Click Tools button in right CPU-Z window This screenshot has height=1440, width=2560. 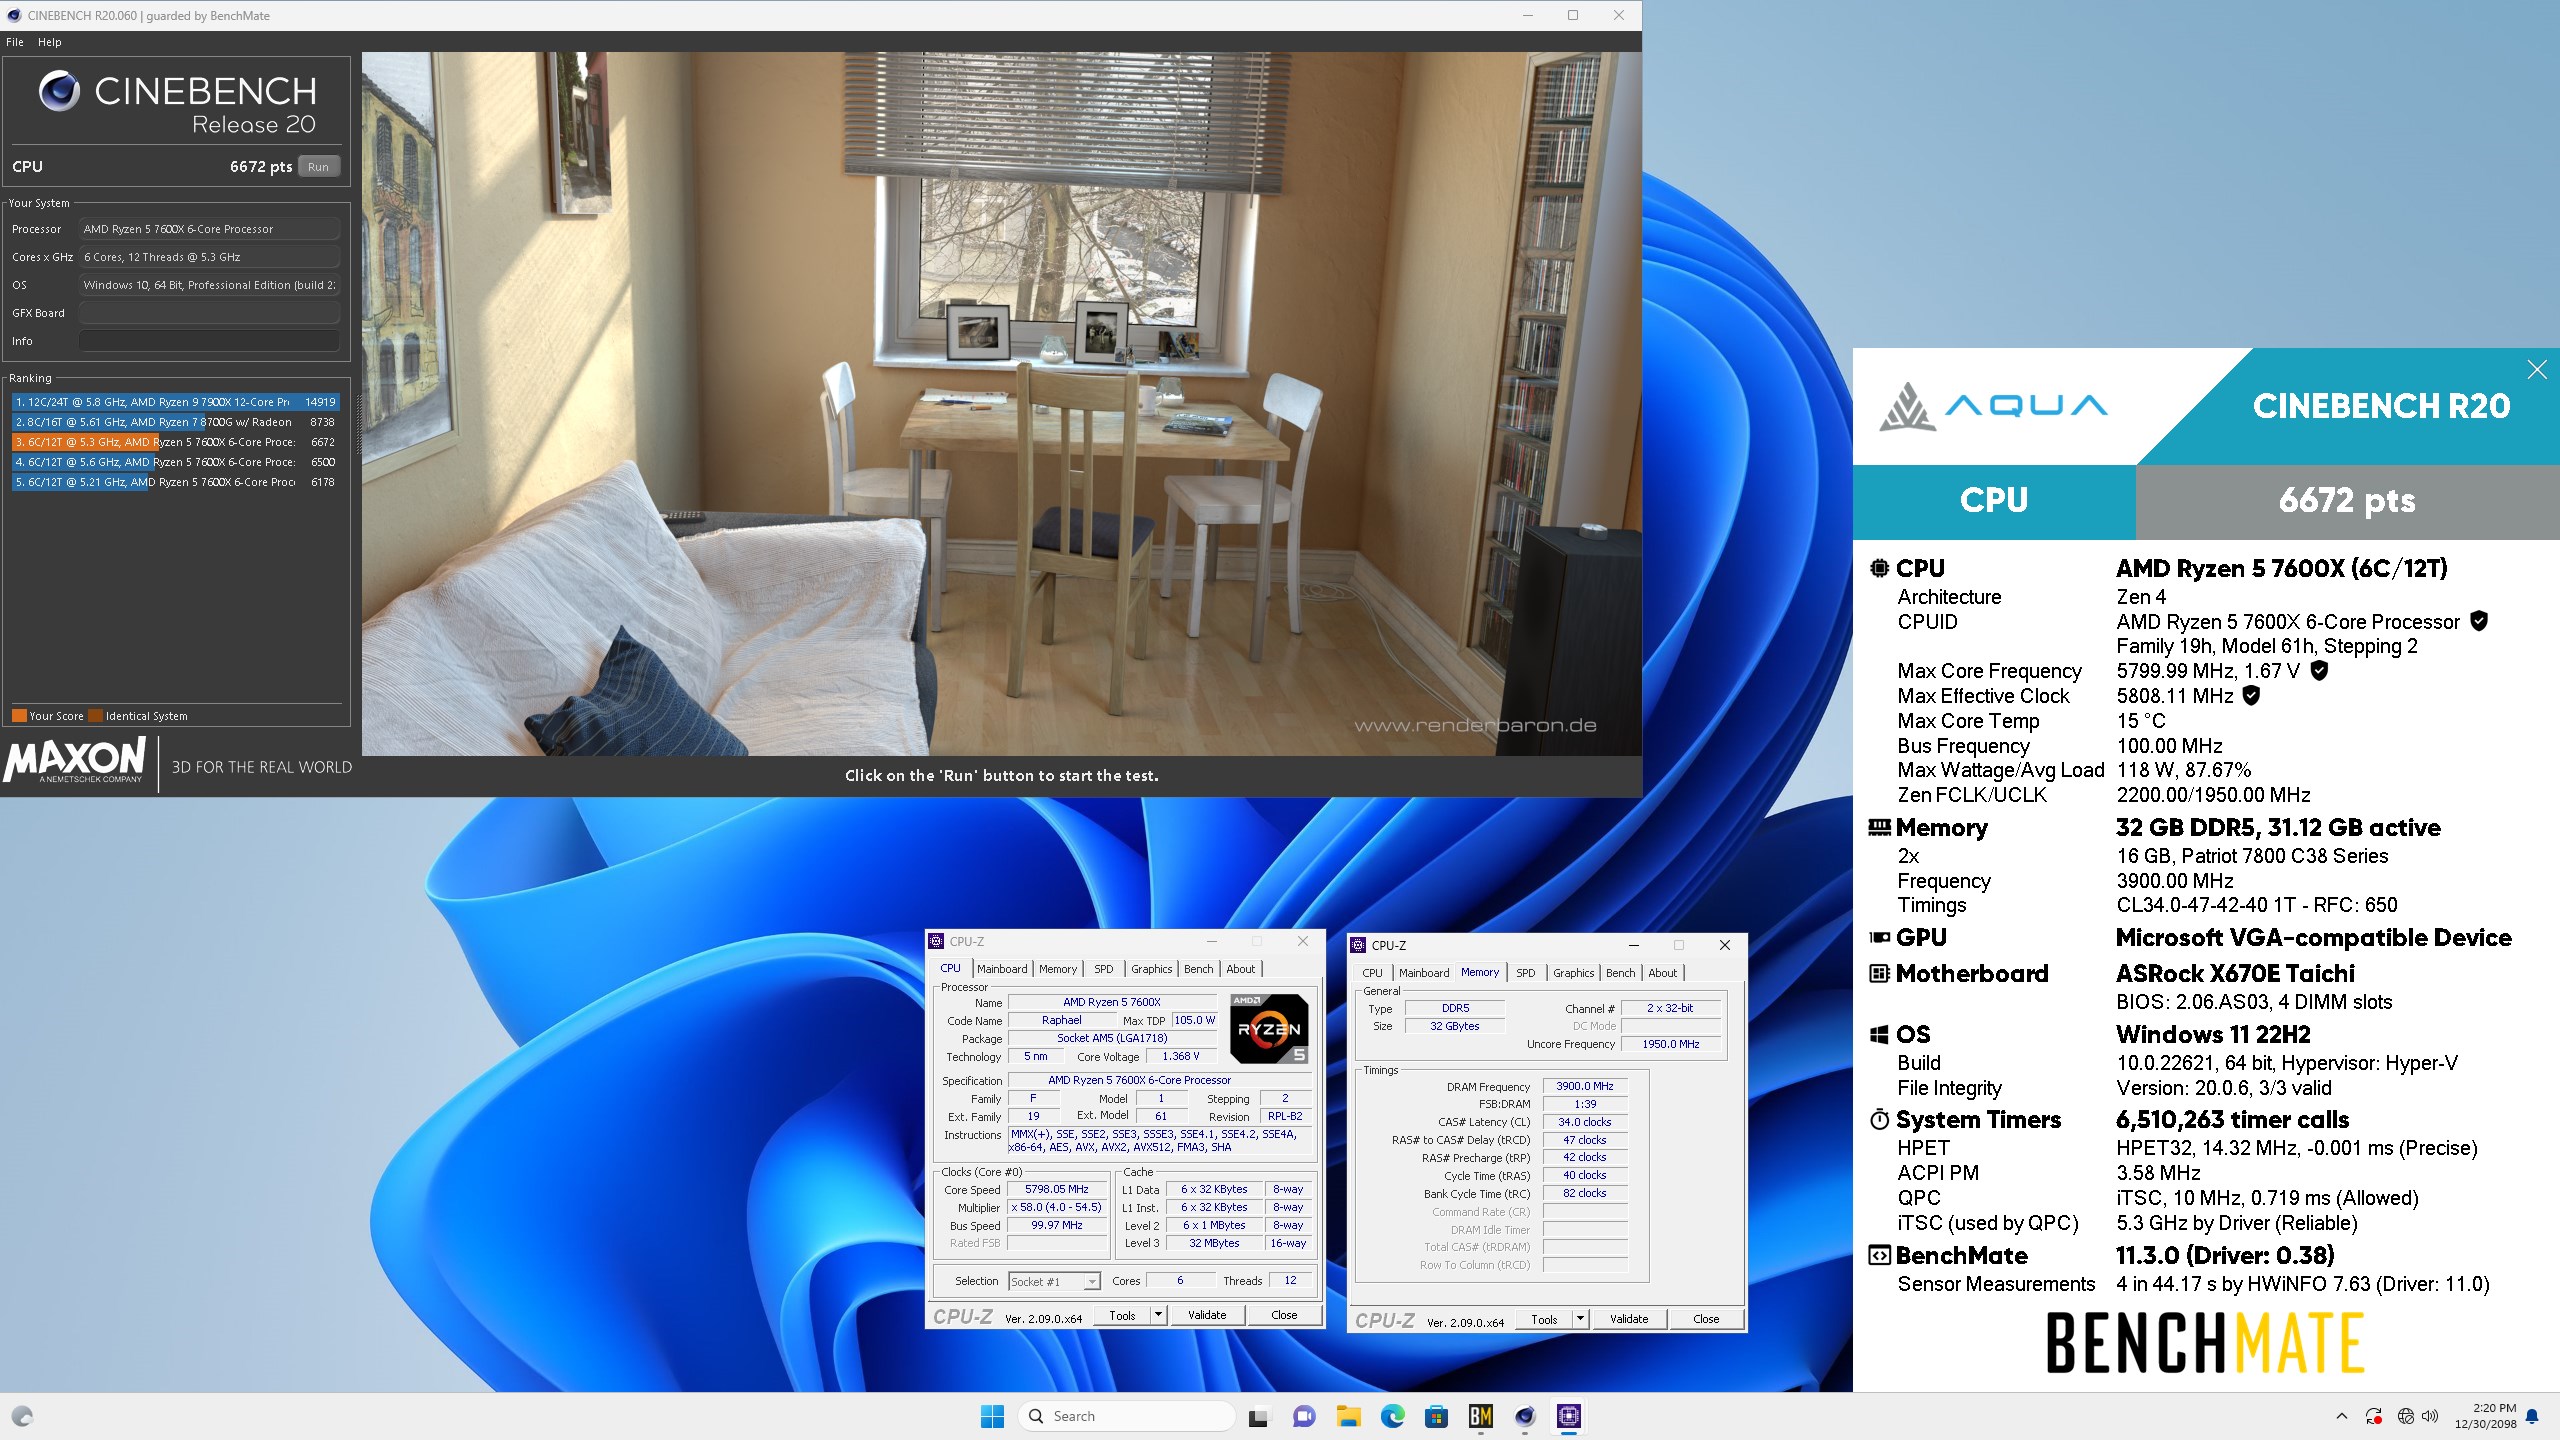tap(1544, 1320)
